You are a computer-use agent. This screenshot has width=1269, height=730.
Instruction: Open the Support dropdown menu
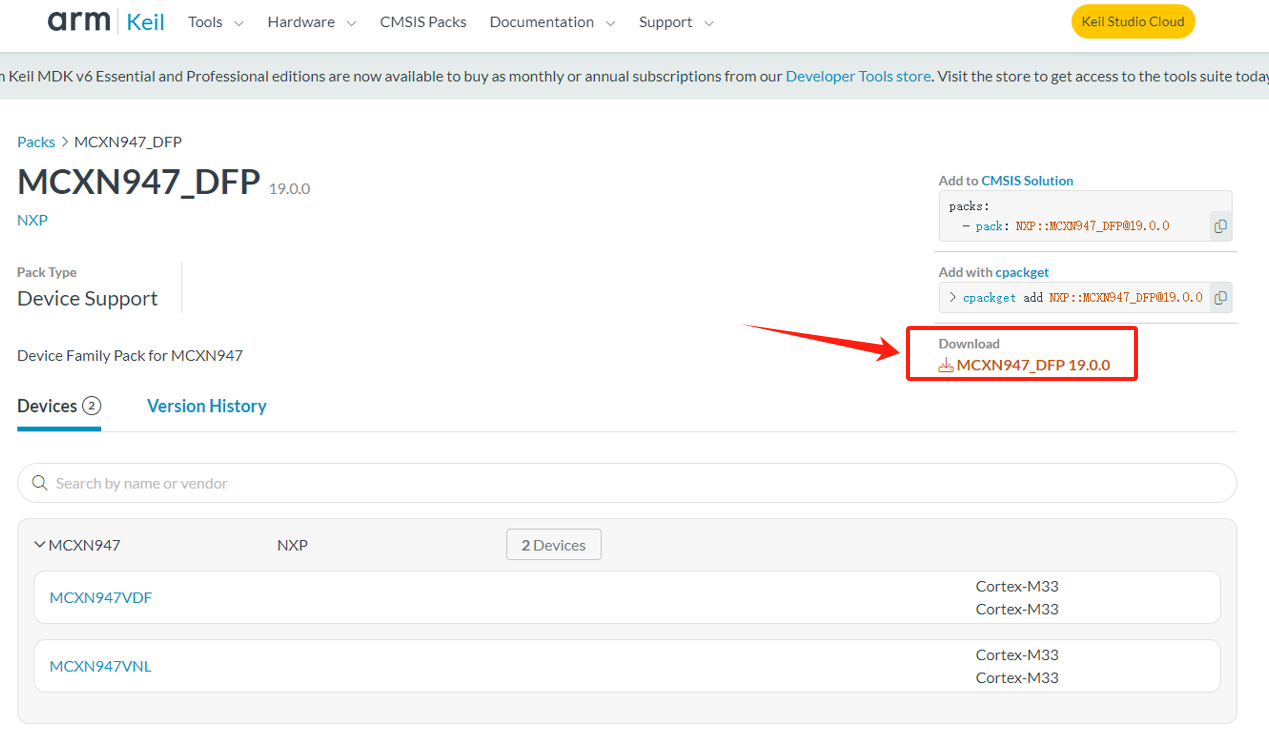pyautogui.click(x=677, y=22)
